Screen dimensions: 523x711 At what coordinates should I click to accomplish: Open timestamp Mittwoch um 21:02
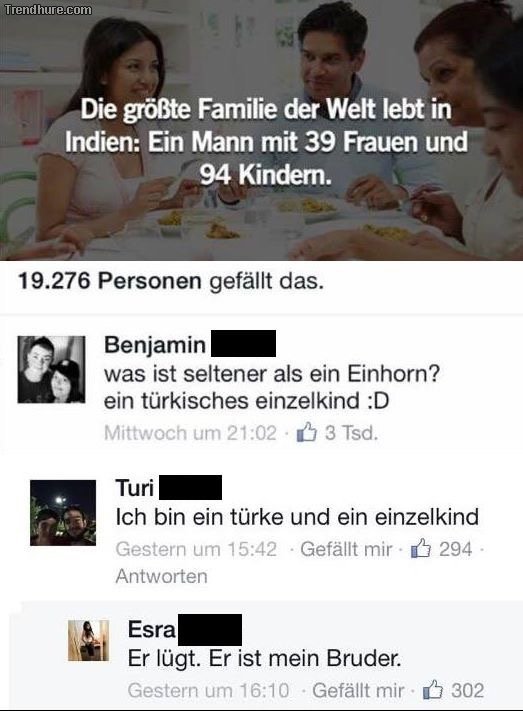tap(190, 433)
